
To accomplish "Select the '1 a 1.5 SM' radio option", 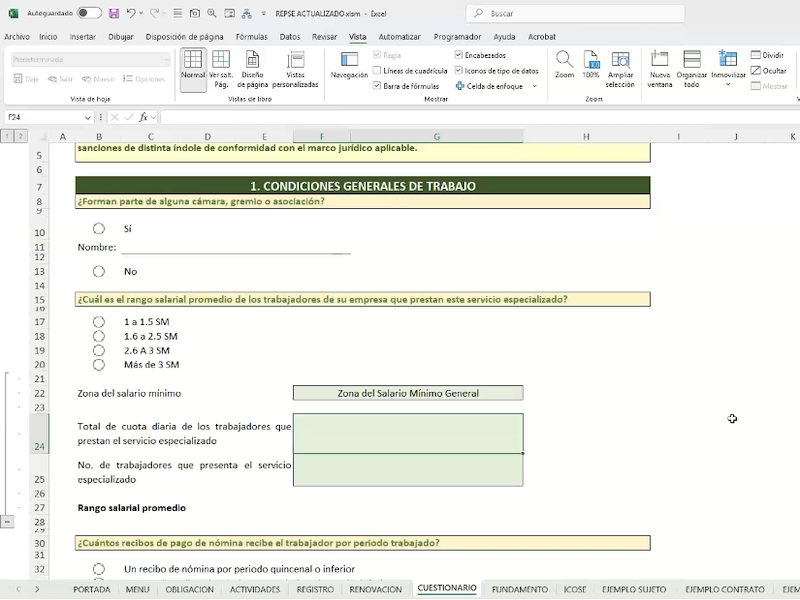I will click(x=99, y=322).
